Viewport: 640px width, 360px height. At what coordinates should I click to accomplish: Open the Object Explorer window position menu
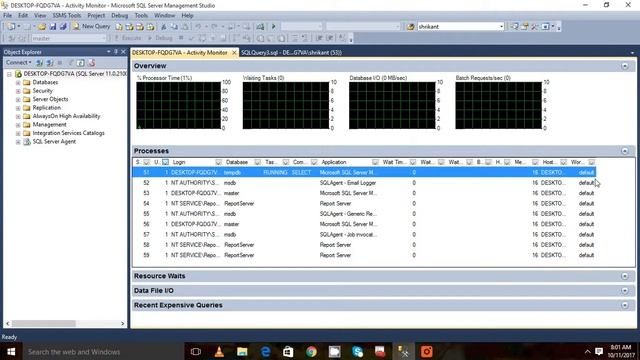tap(109, 52)
